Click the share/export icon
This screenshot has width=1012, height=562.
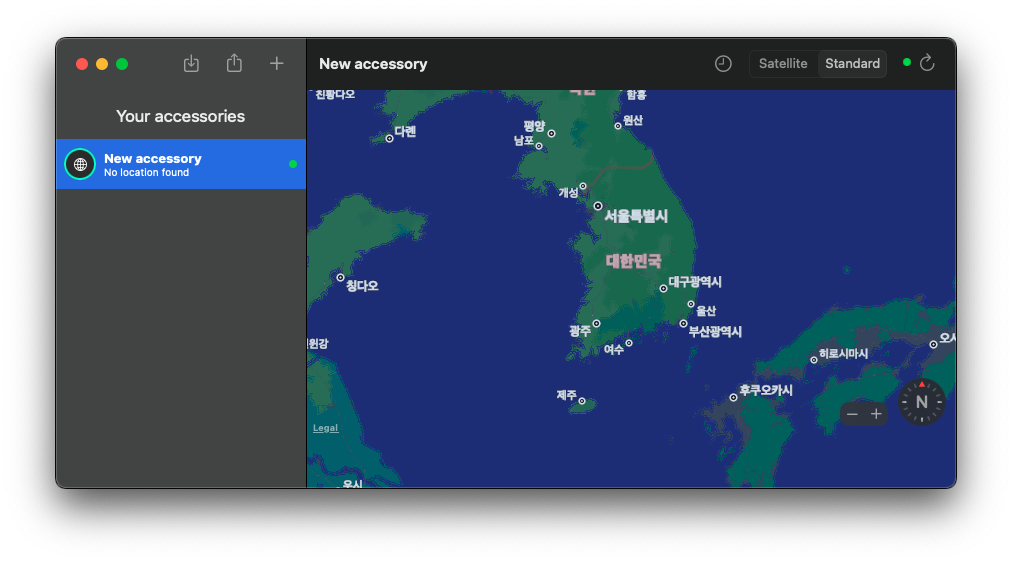click(x=234, y=63)
